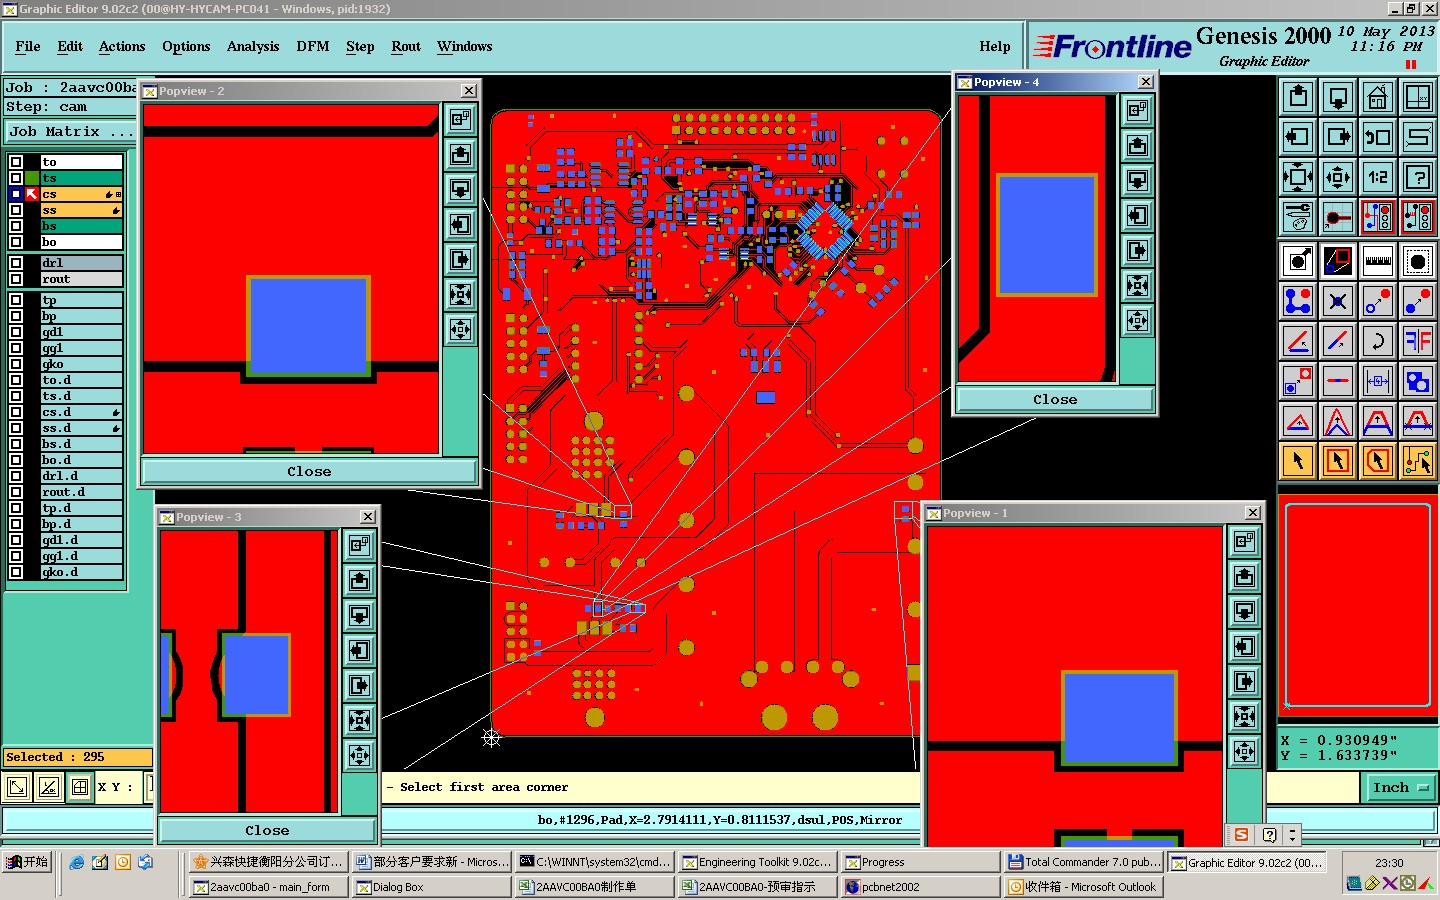Screen dimensions: 1440x900
Task: Select the rectangle area selection arrow tool
Action: tap(1338, 461)
